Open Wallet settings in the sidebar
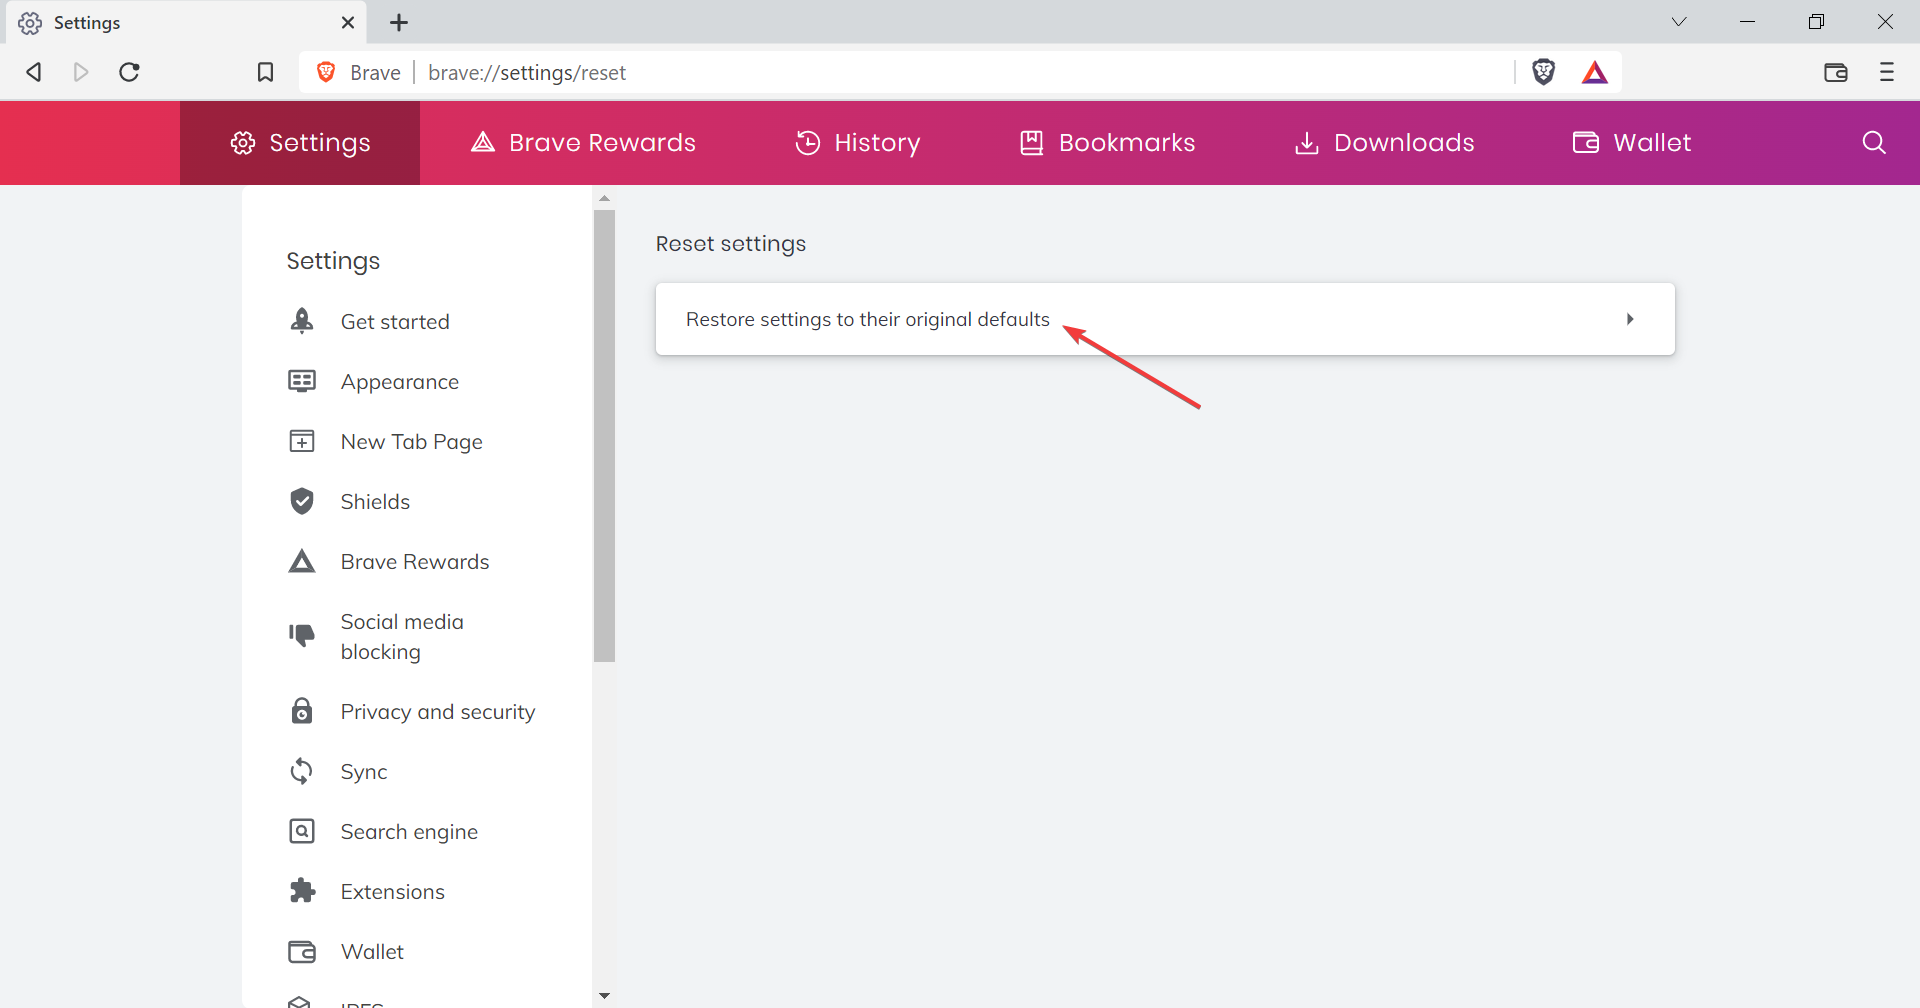Screen dimensions: 1920x1008 coord(372,952)
